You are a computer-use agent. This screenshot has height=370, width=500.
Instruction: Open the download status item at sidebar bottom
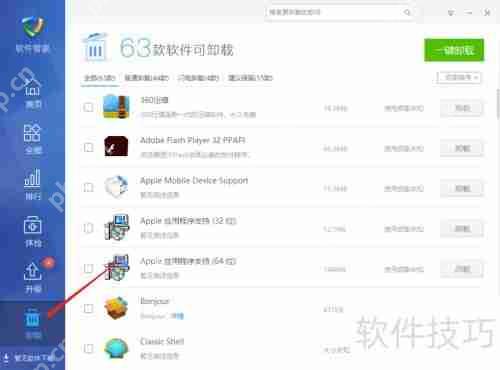coord(30,358)
